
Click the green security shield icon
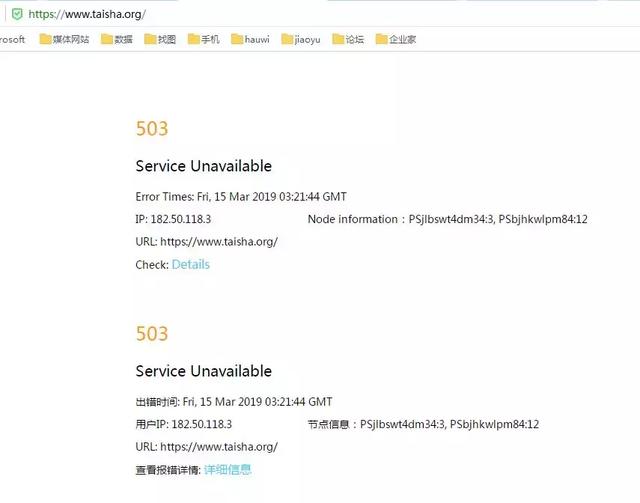coord(17,14)
